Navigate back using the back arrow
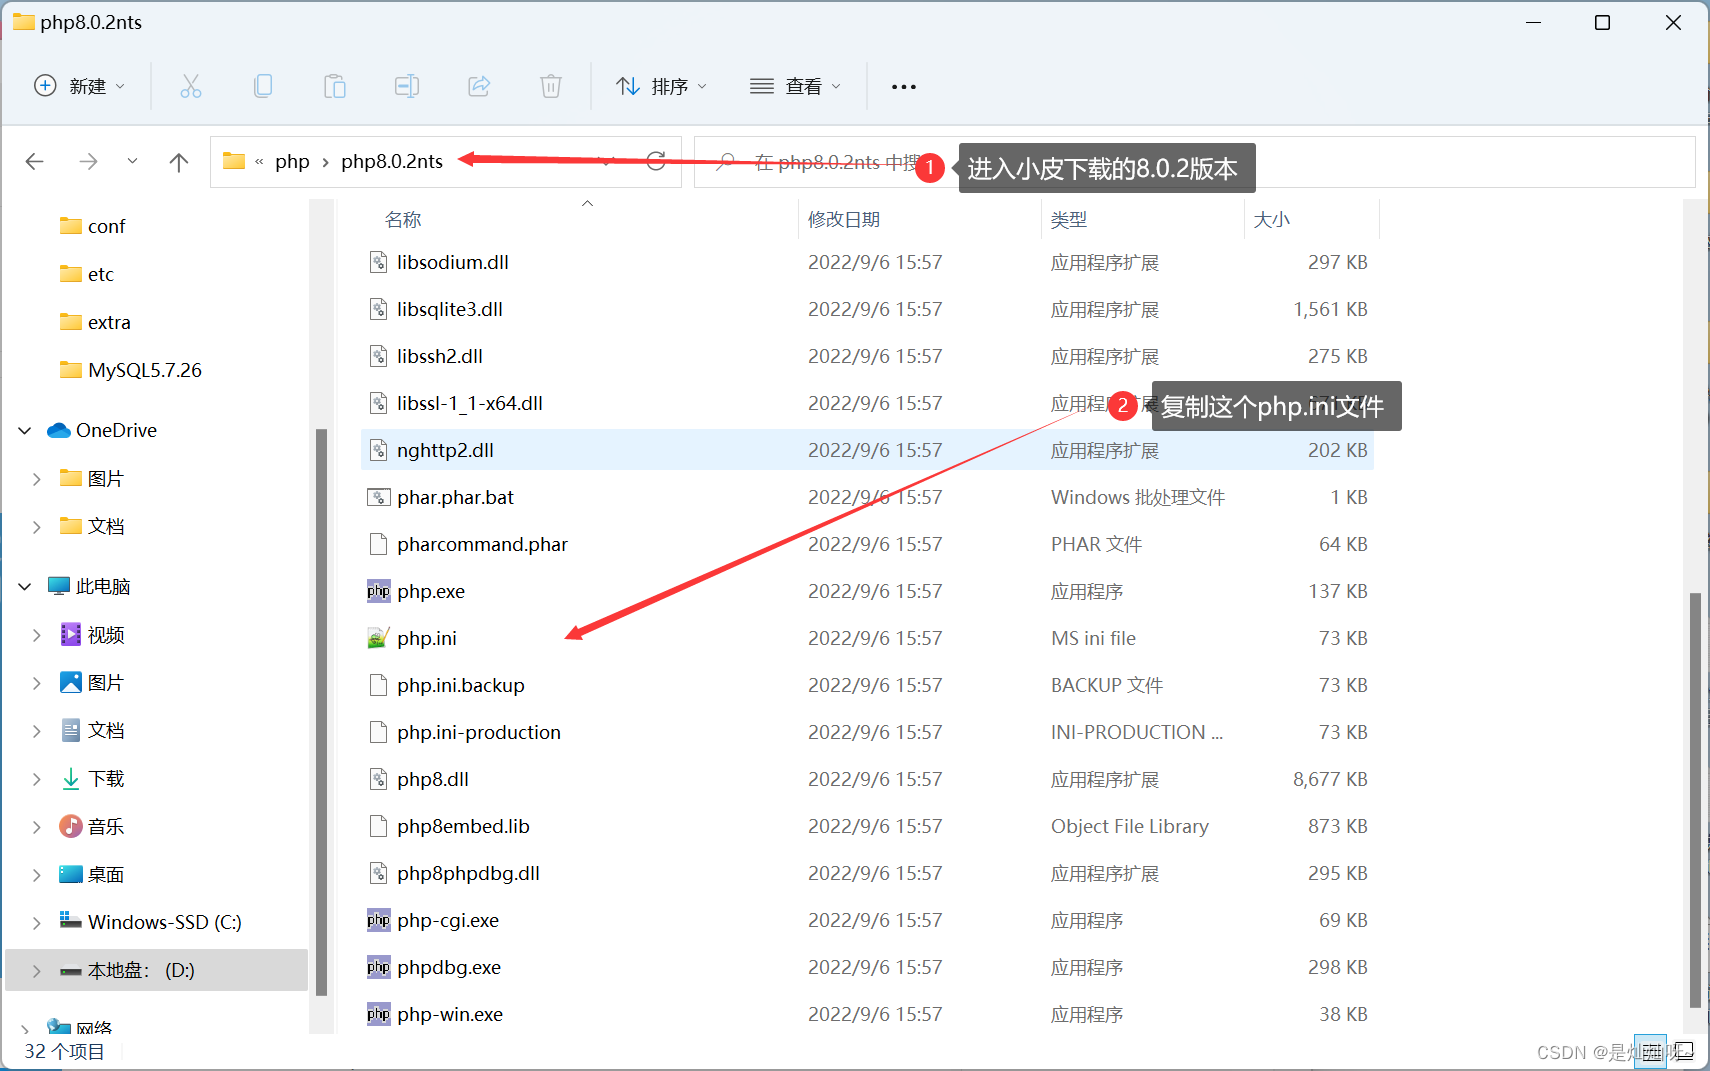 click(x=34, y=161)
